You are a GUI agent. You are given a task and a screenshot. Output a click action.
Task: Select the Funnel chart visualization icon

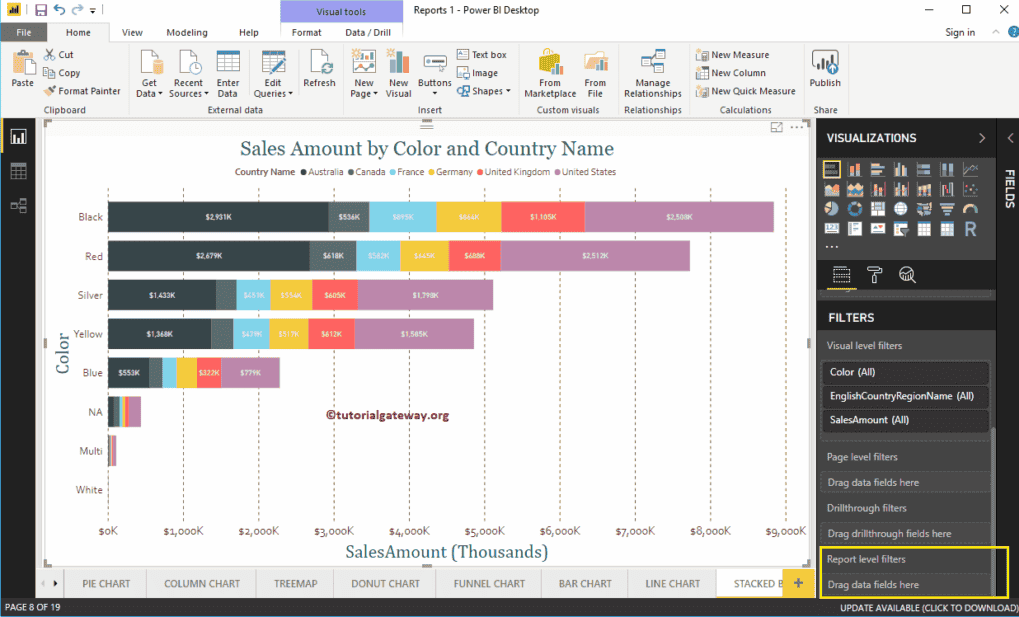click(x=947, y=208)
